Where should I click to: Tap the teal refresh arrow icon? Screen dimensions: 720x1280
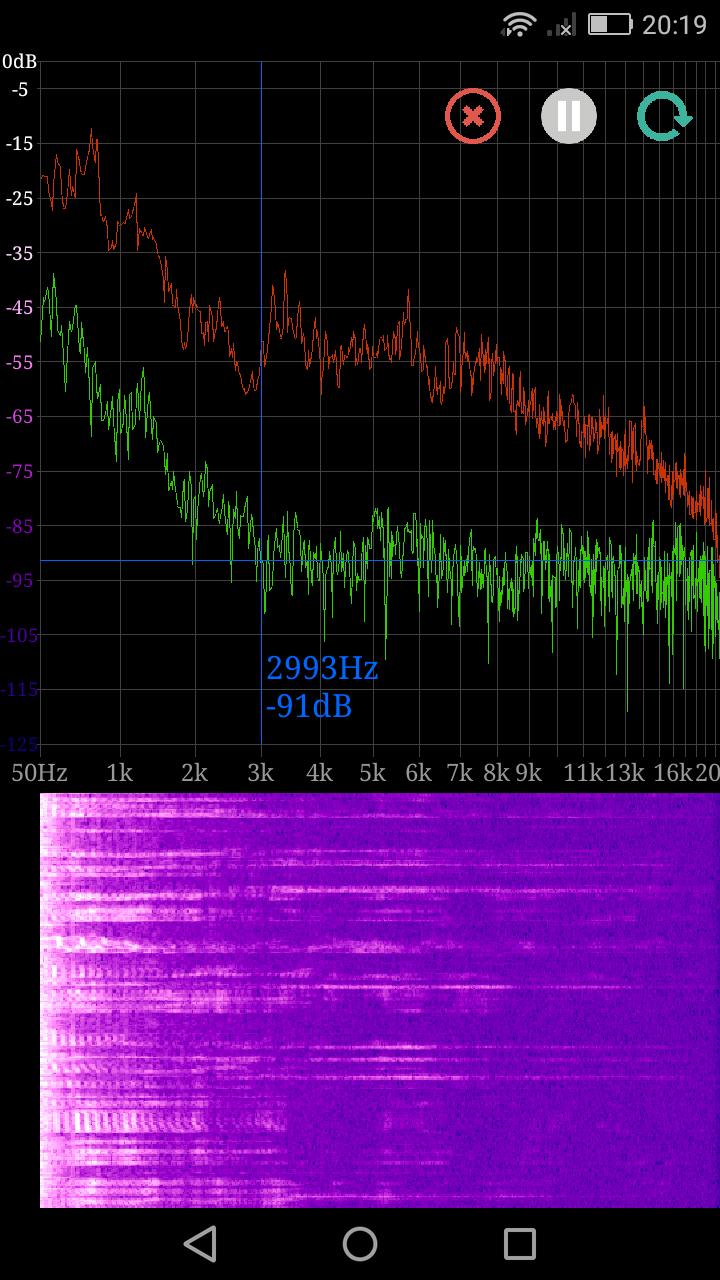(665, 116)
